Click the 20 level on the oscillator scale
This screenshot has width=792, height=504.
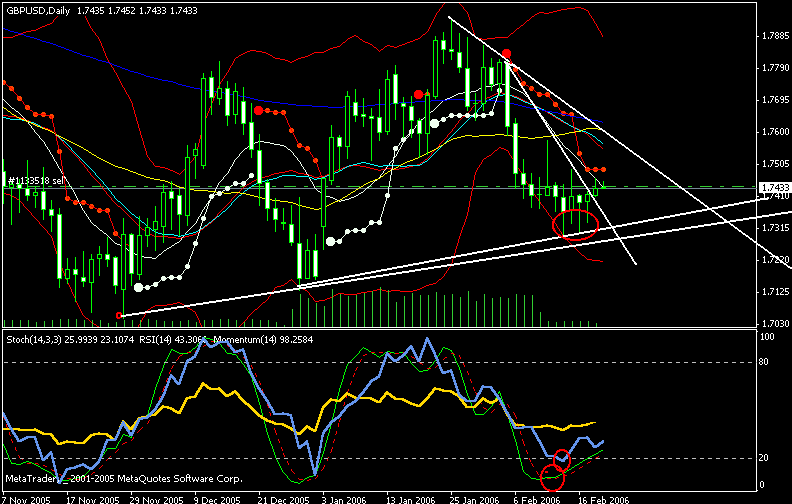click(764, 458)
